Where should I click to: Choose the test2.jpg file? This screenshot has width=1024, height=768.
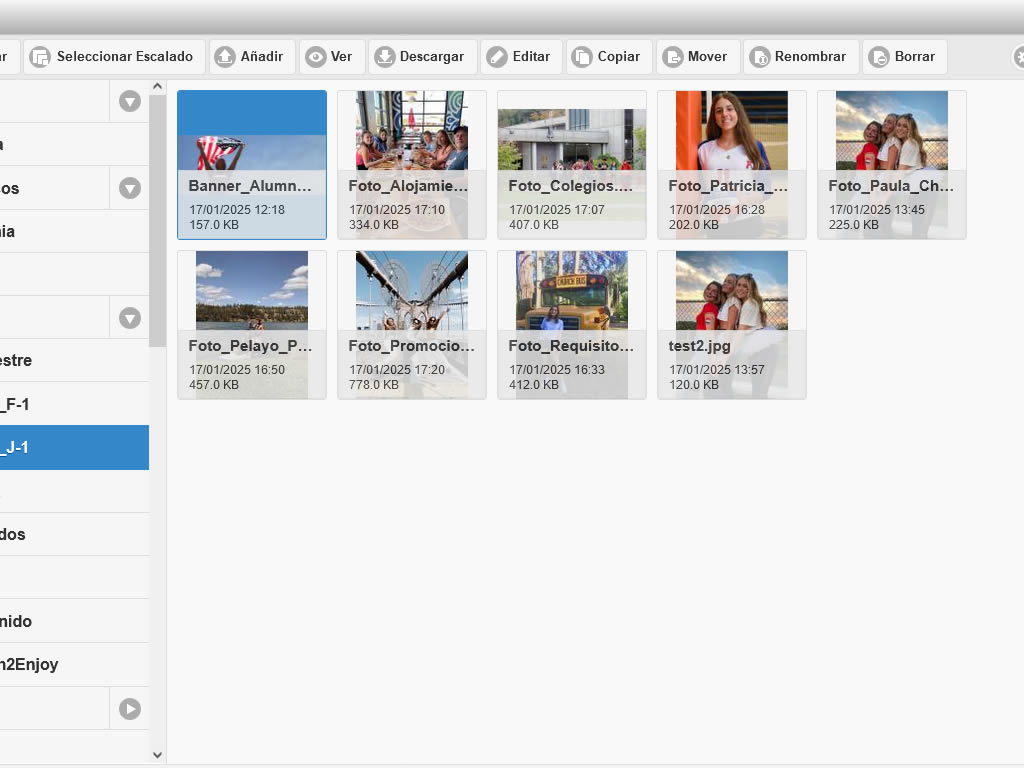tap(732, 325)
